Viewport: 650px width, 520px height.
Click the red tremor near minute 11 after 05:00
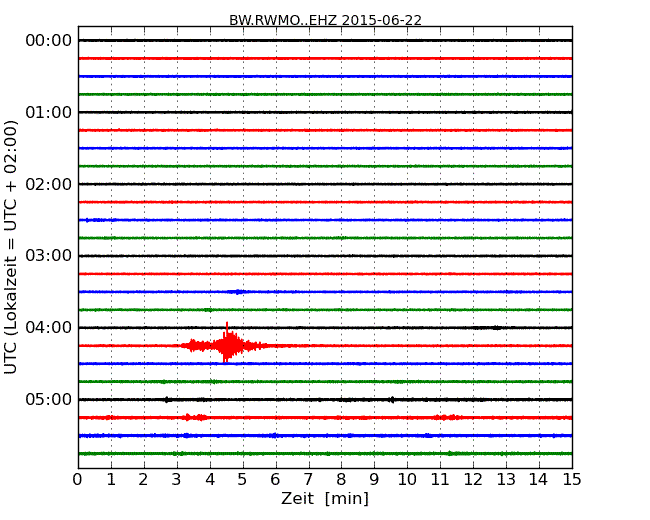448,417
